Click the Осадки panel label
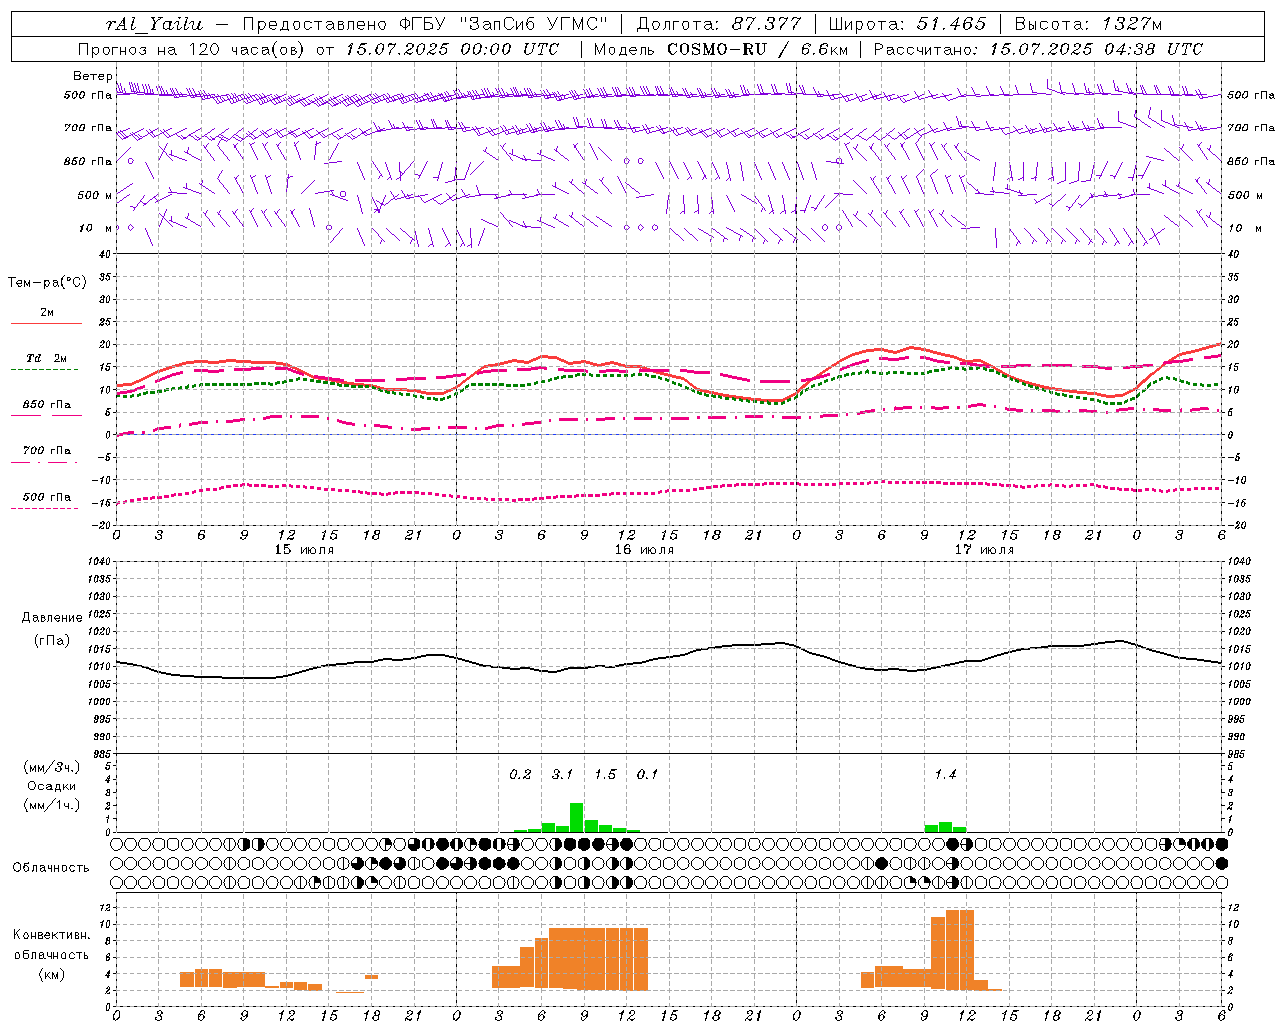Screen dimensions: 1280x1024 click(x=52, y=786)
